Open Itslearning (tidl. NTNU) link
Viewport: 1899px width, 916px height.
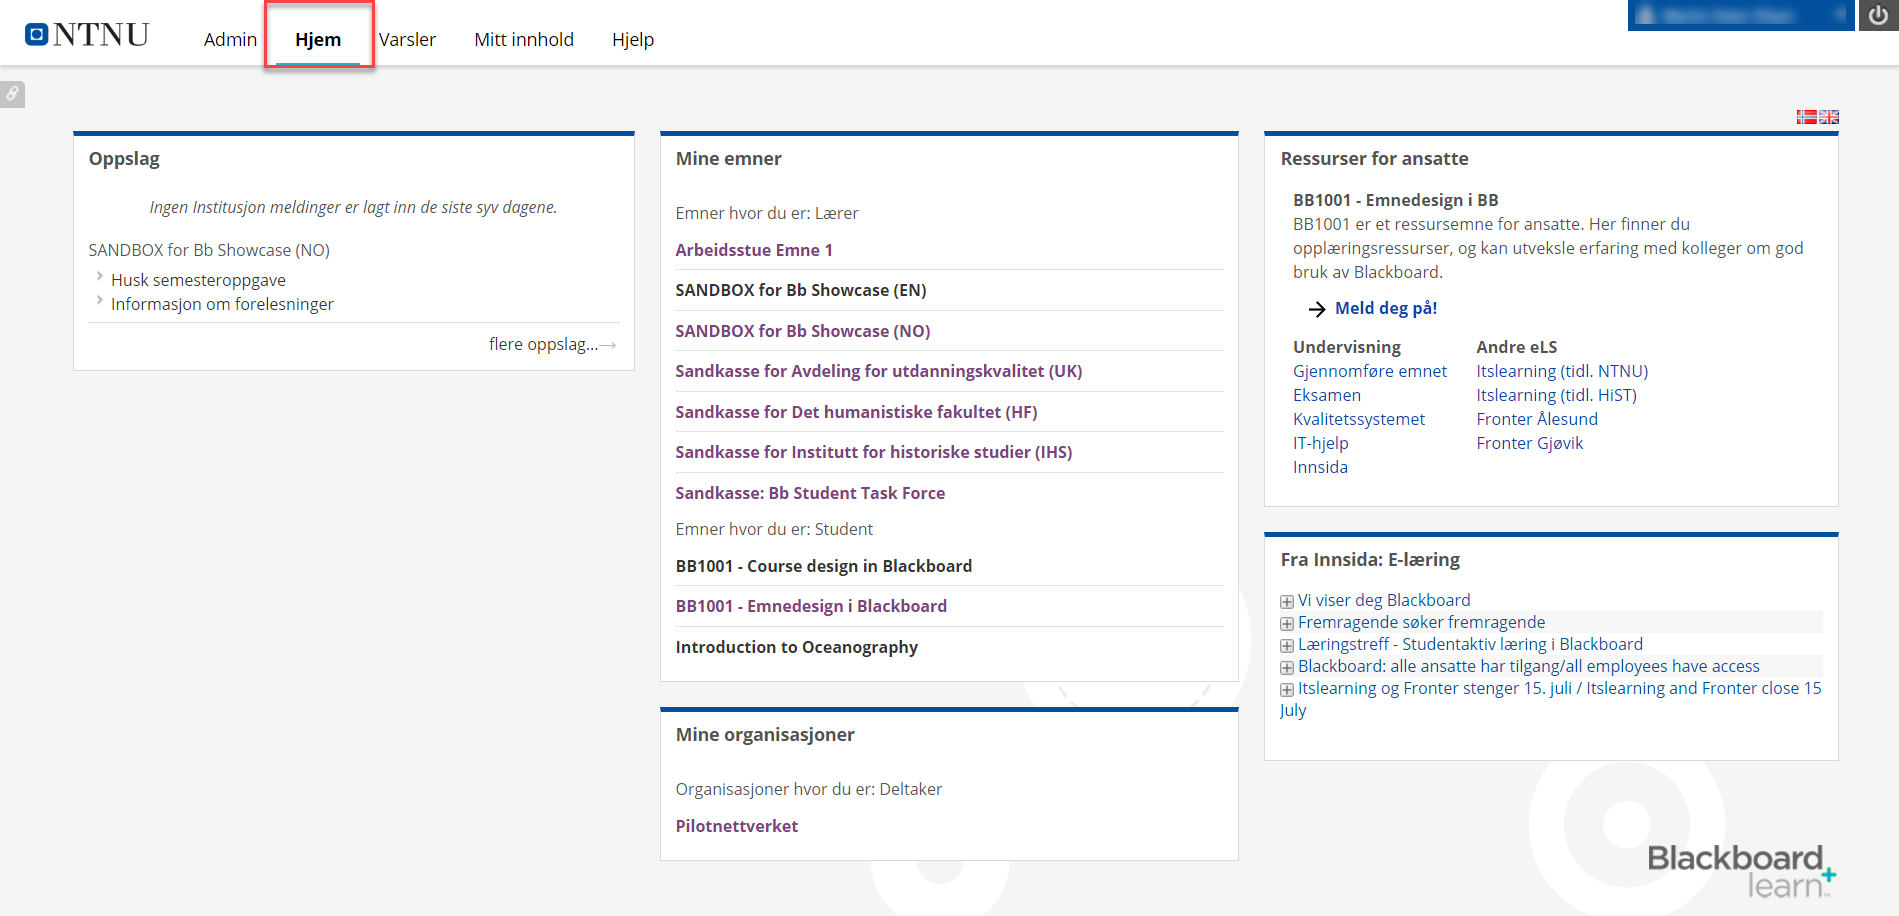coord(1562,371)
